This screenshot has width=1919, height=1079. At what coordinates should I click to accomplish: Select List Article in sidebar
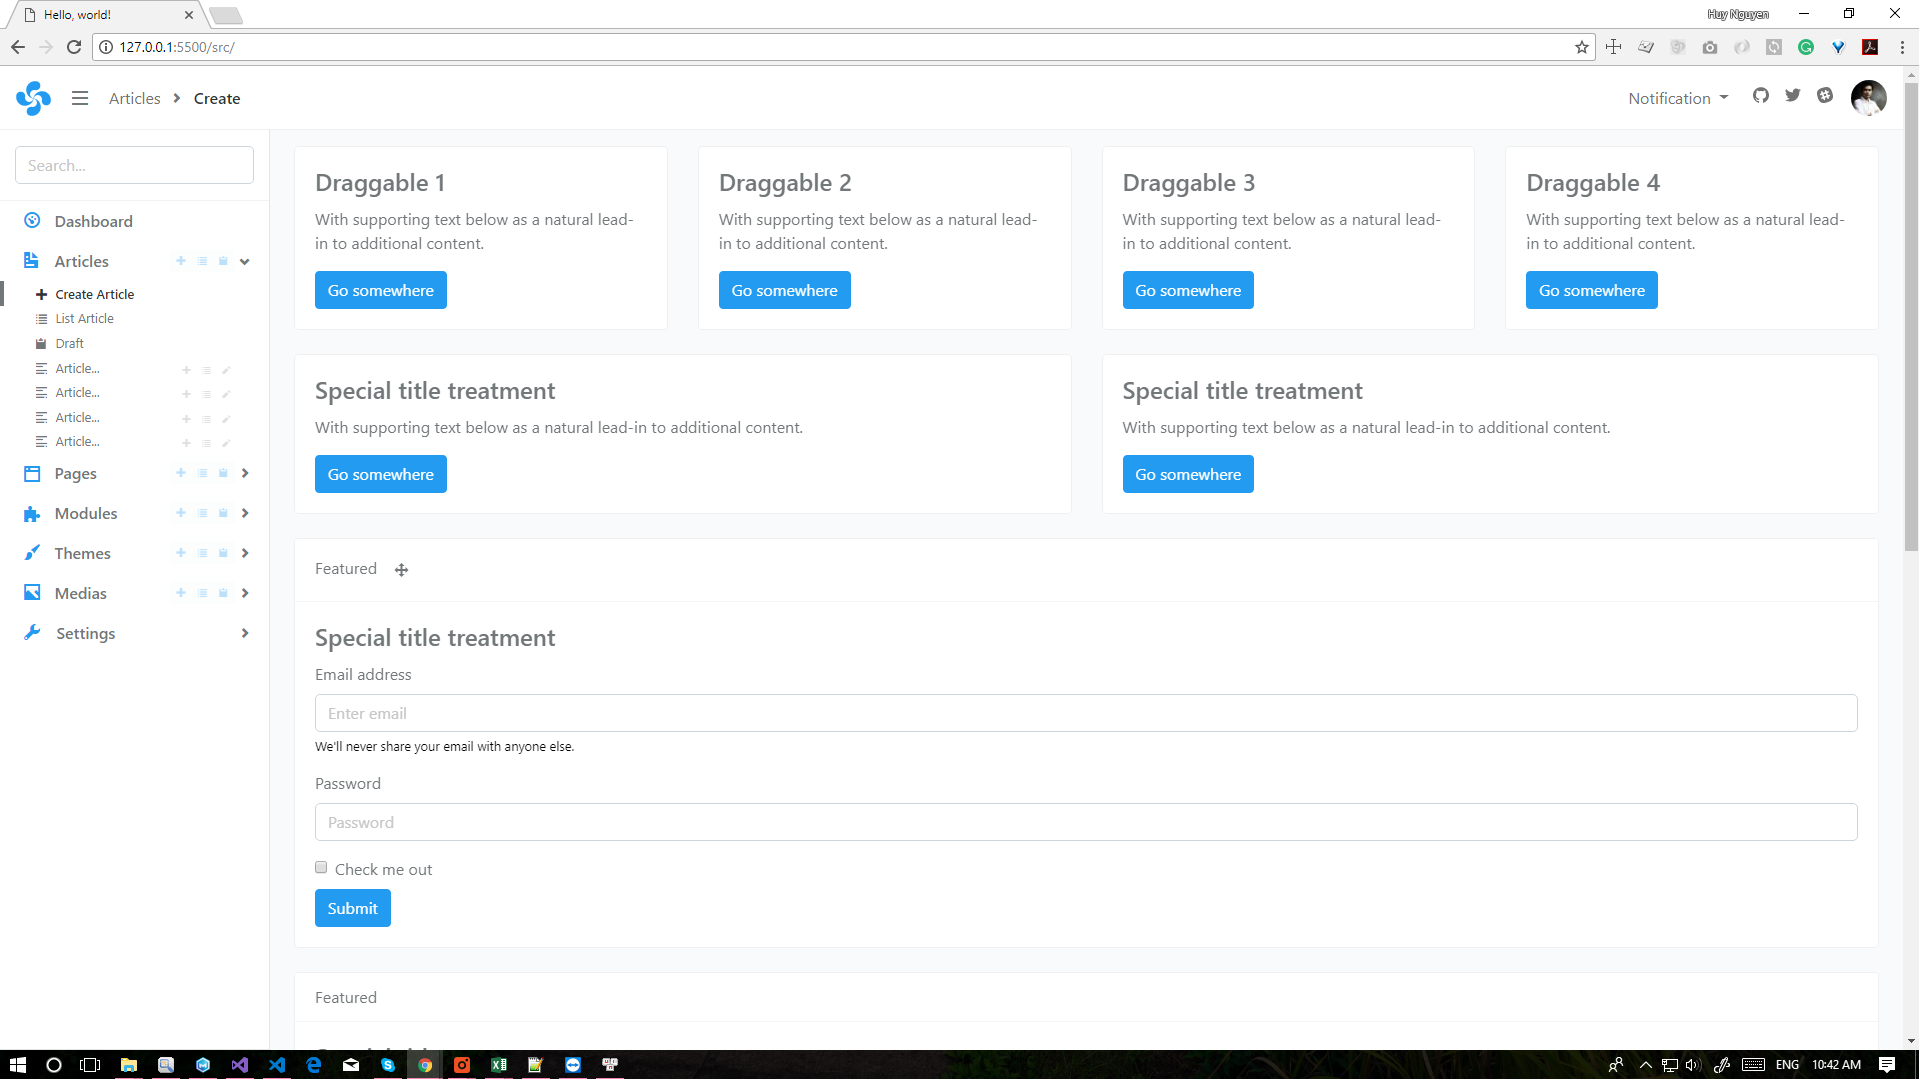(x=84, y=318)
